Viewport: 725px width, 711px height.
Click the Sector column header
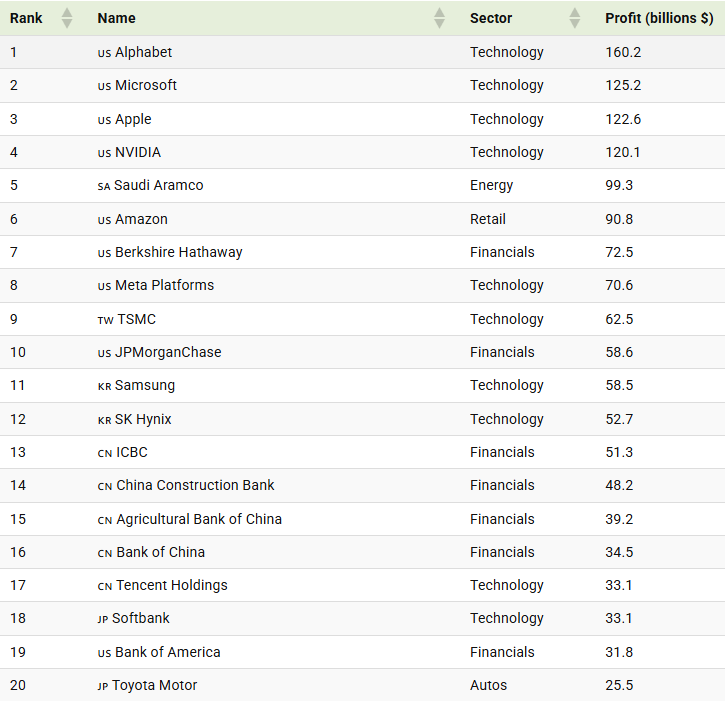(x=491, y=18)
